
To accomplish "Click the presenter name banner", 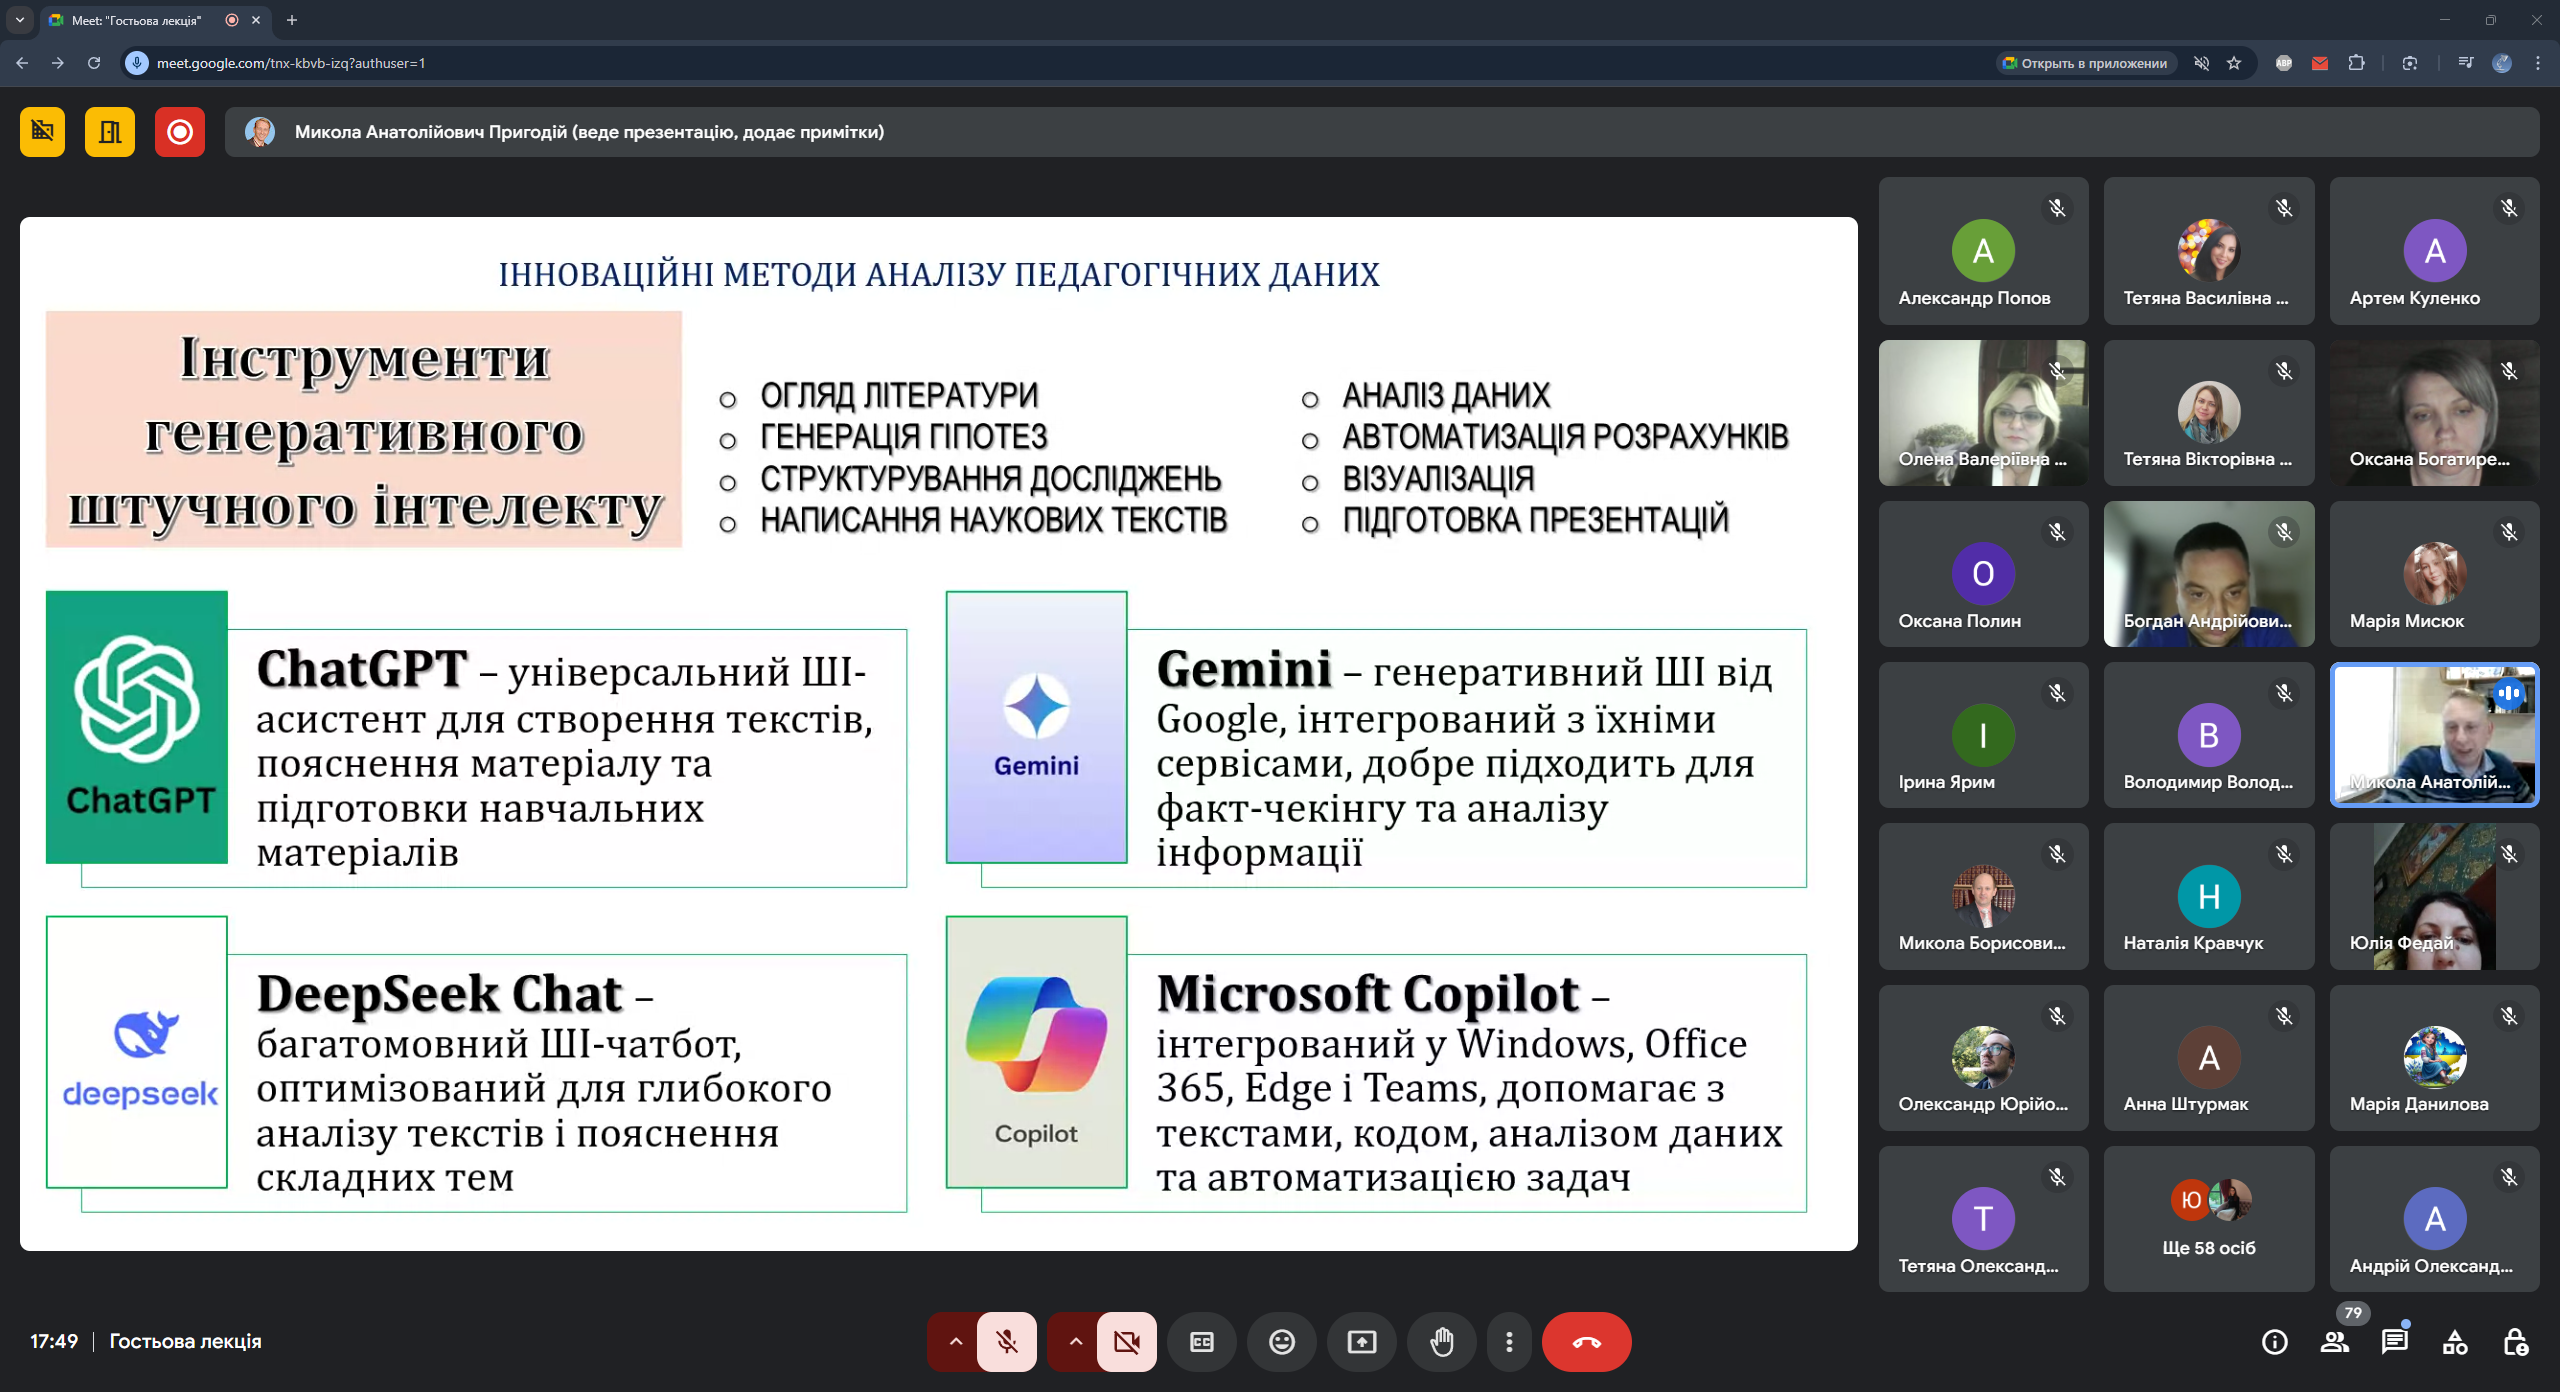I will [1382, 132].
